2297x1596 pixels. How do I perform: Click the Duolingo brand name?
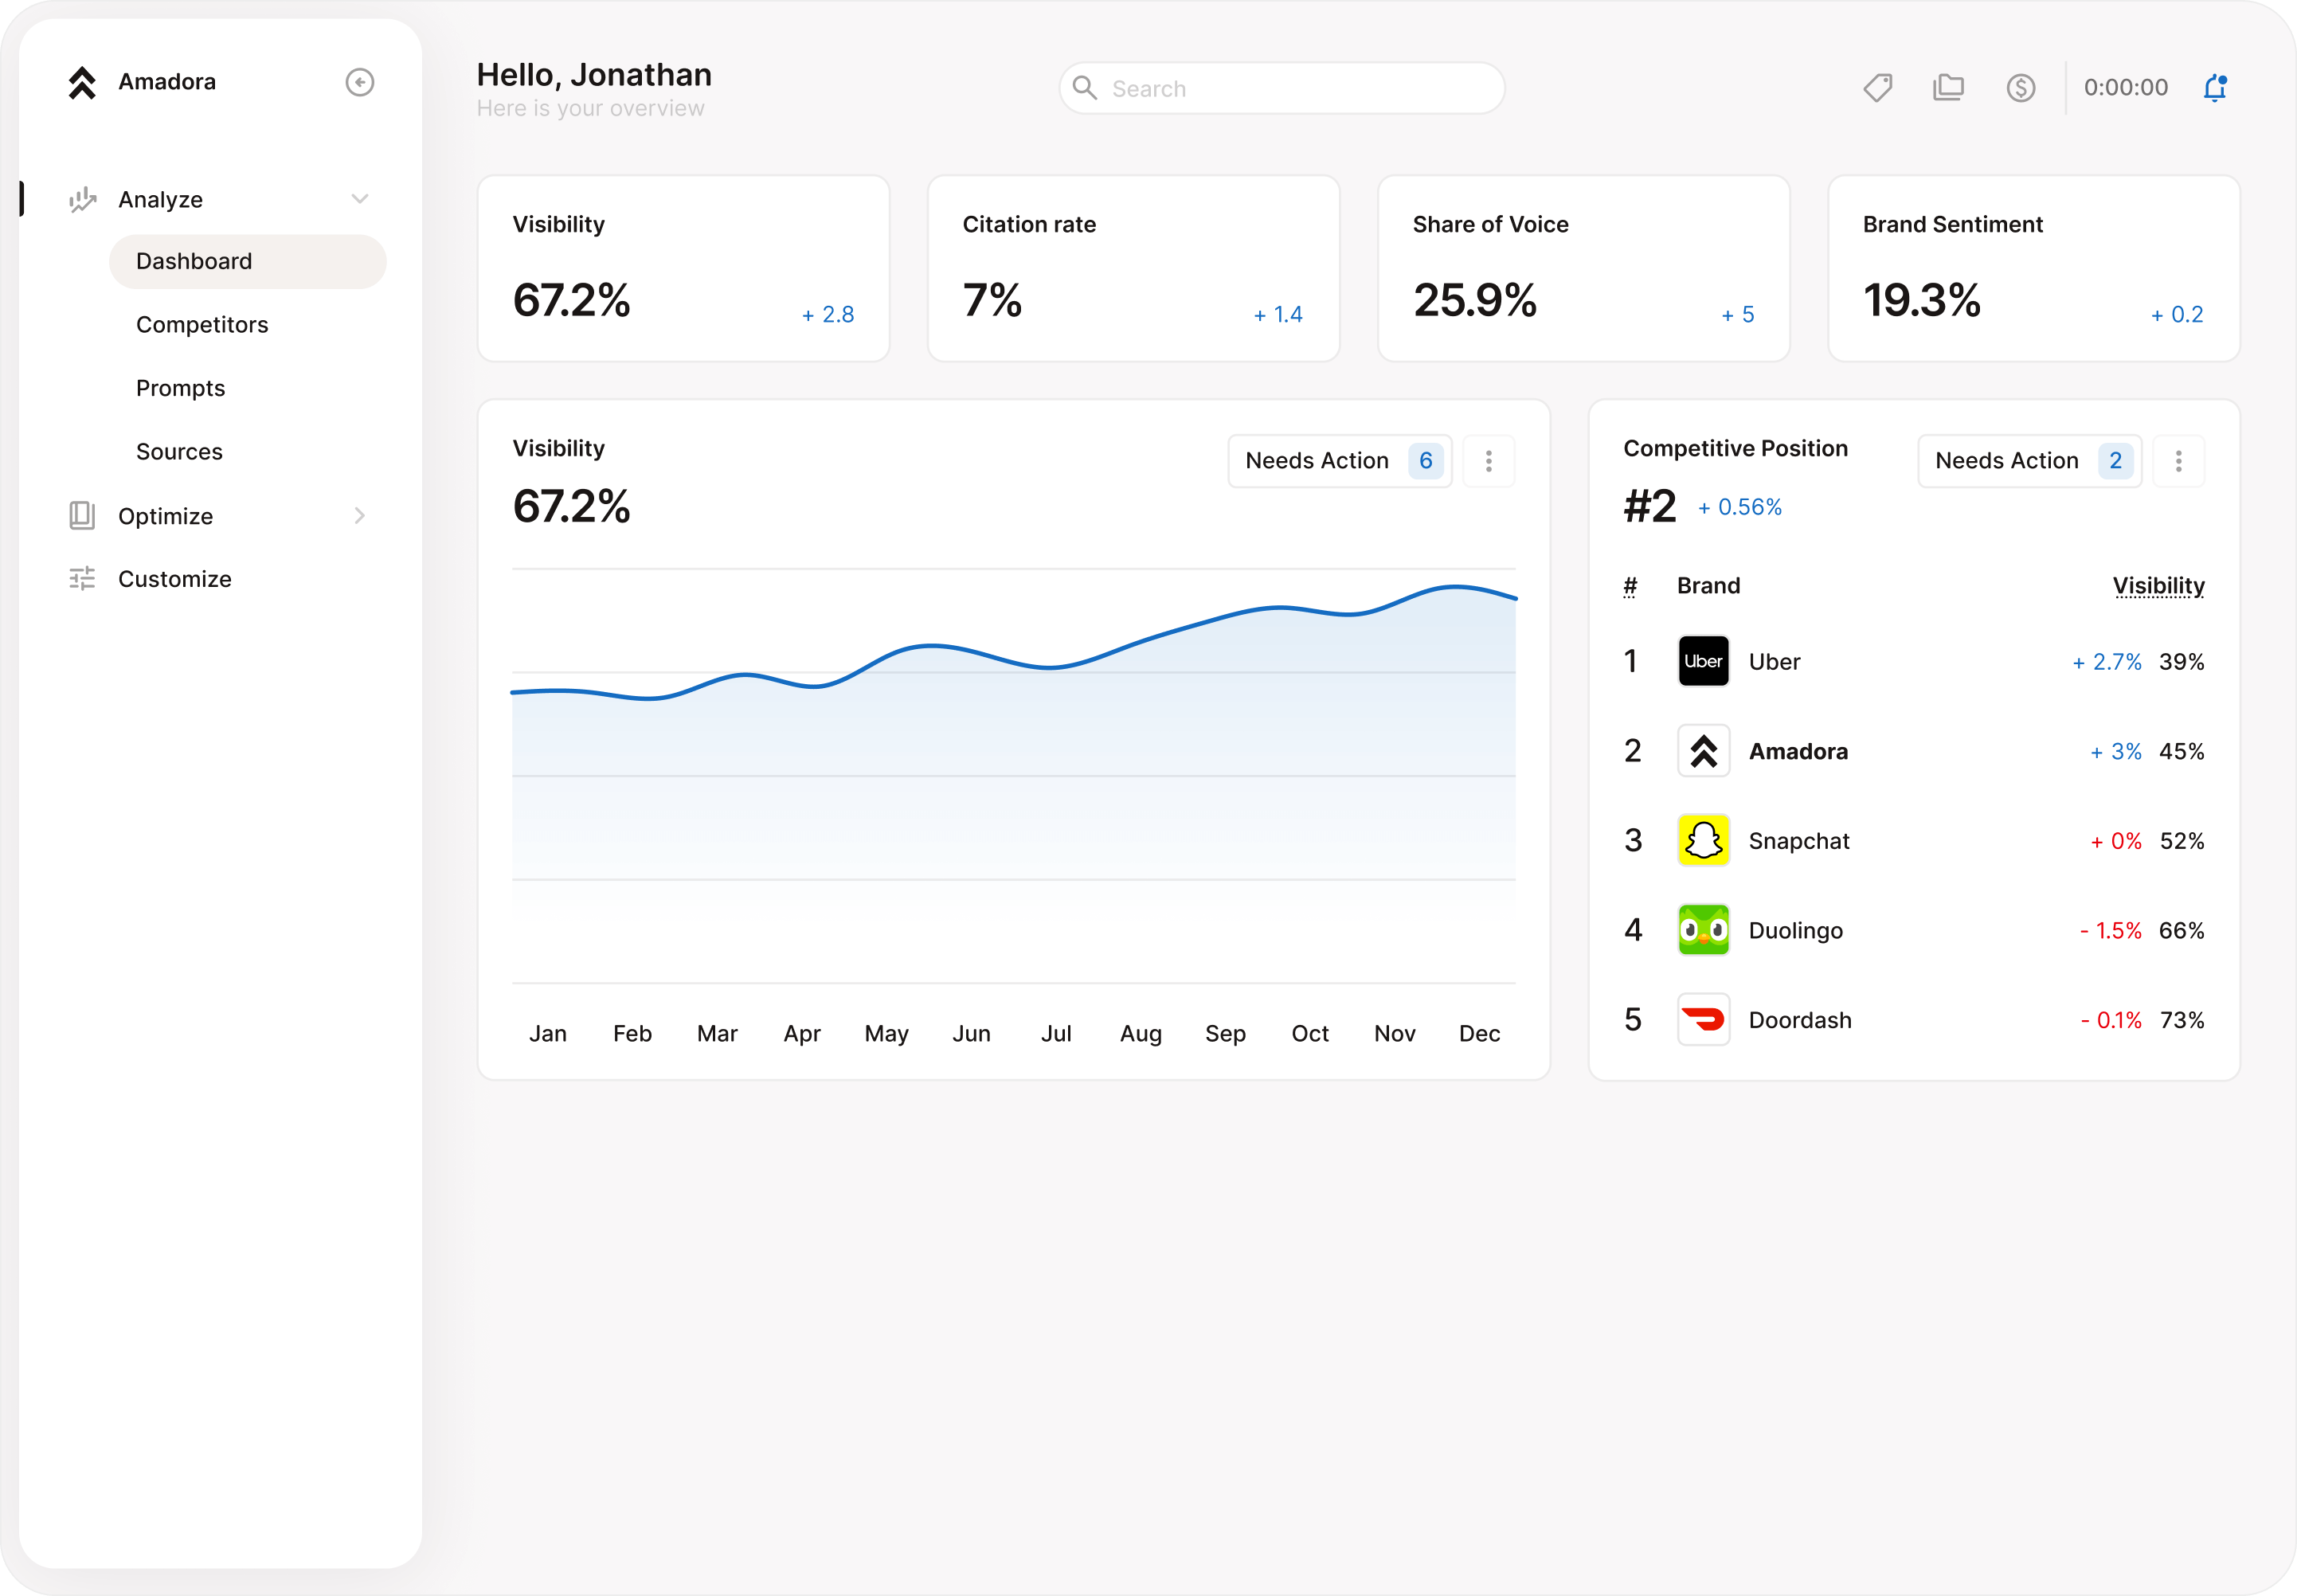(x=1796, y=931)
